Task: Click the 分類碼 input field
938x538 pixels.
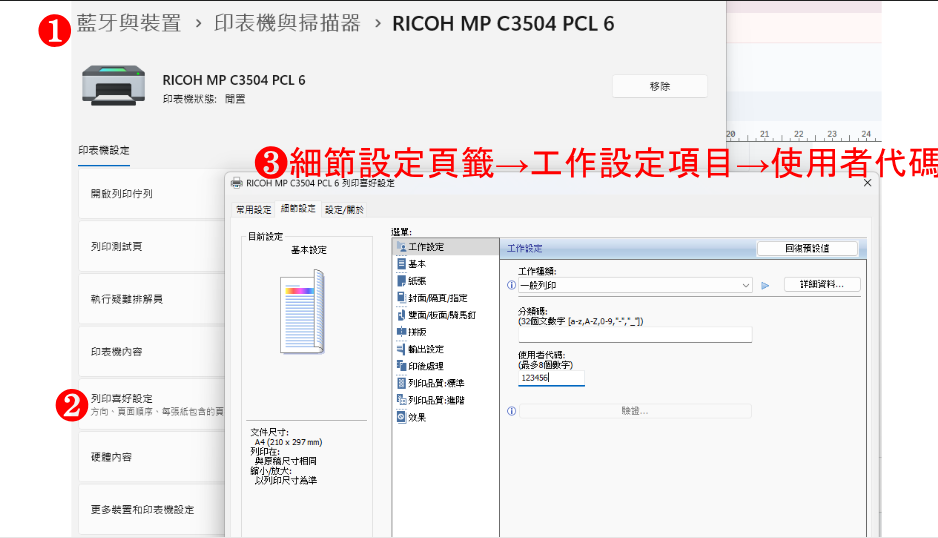Action: point(635,335)
